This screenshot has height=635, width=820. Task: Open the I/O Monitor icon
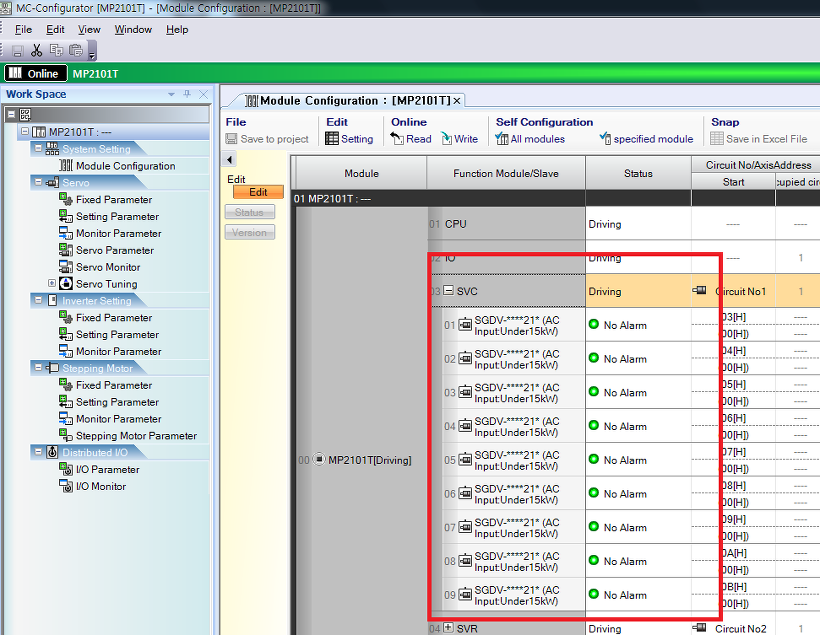[66, 486]
